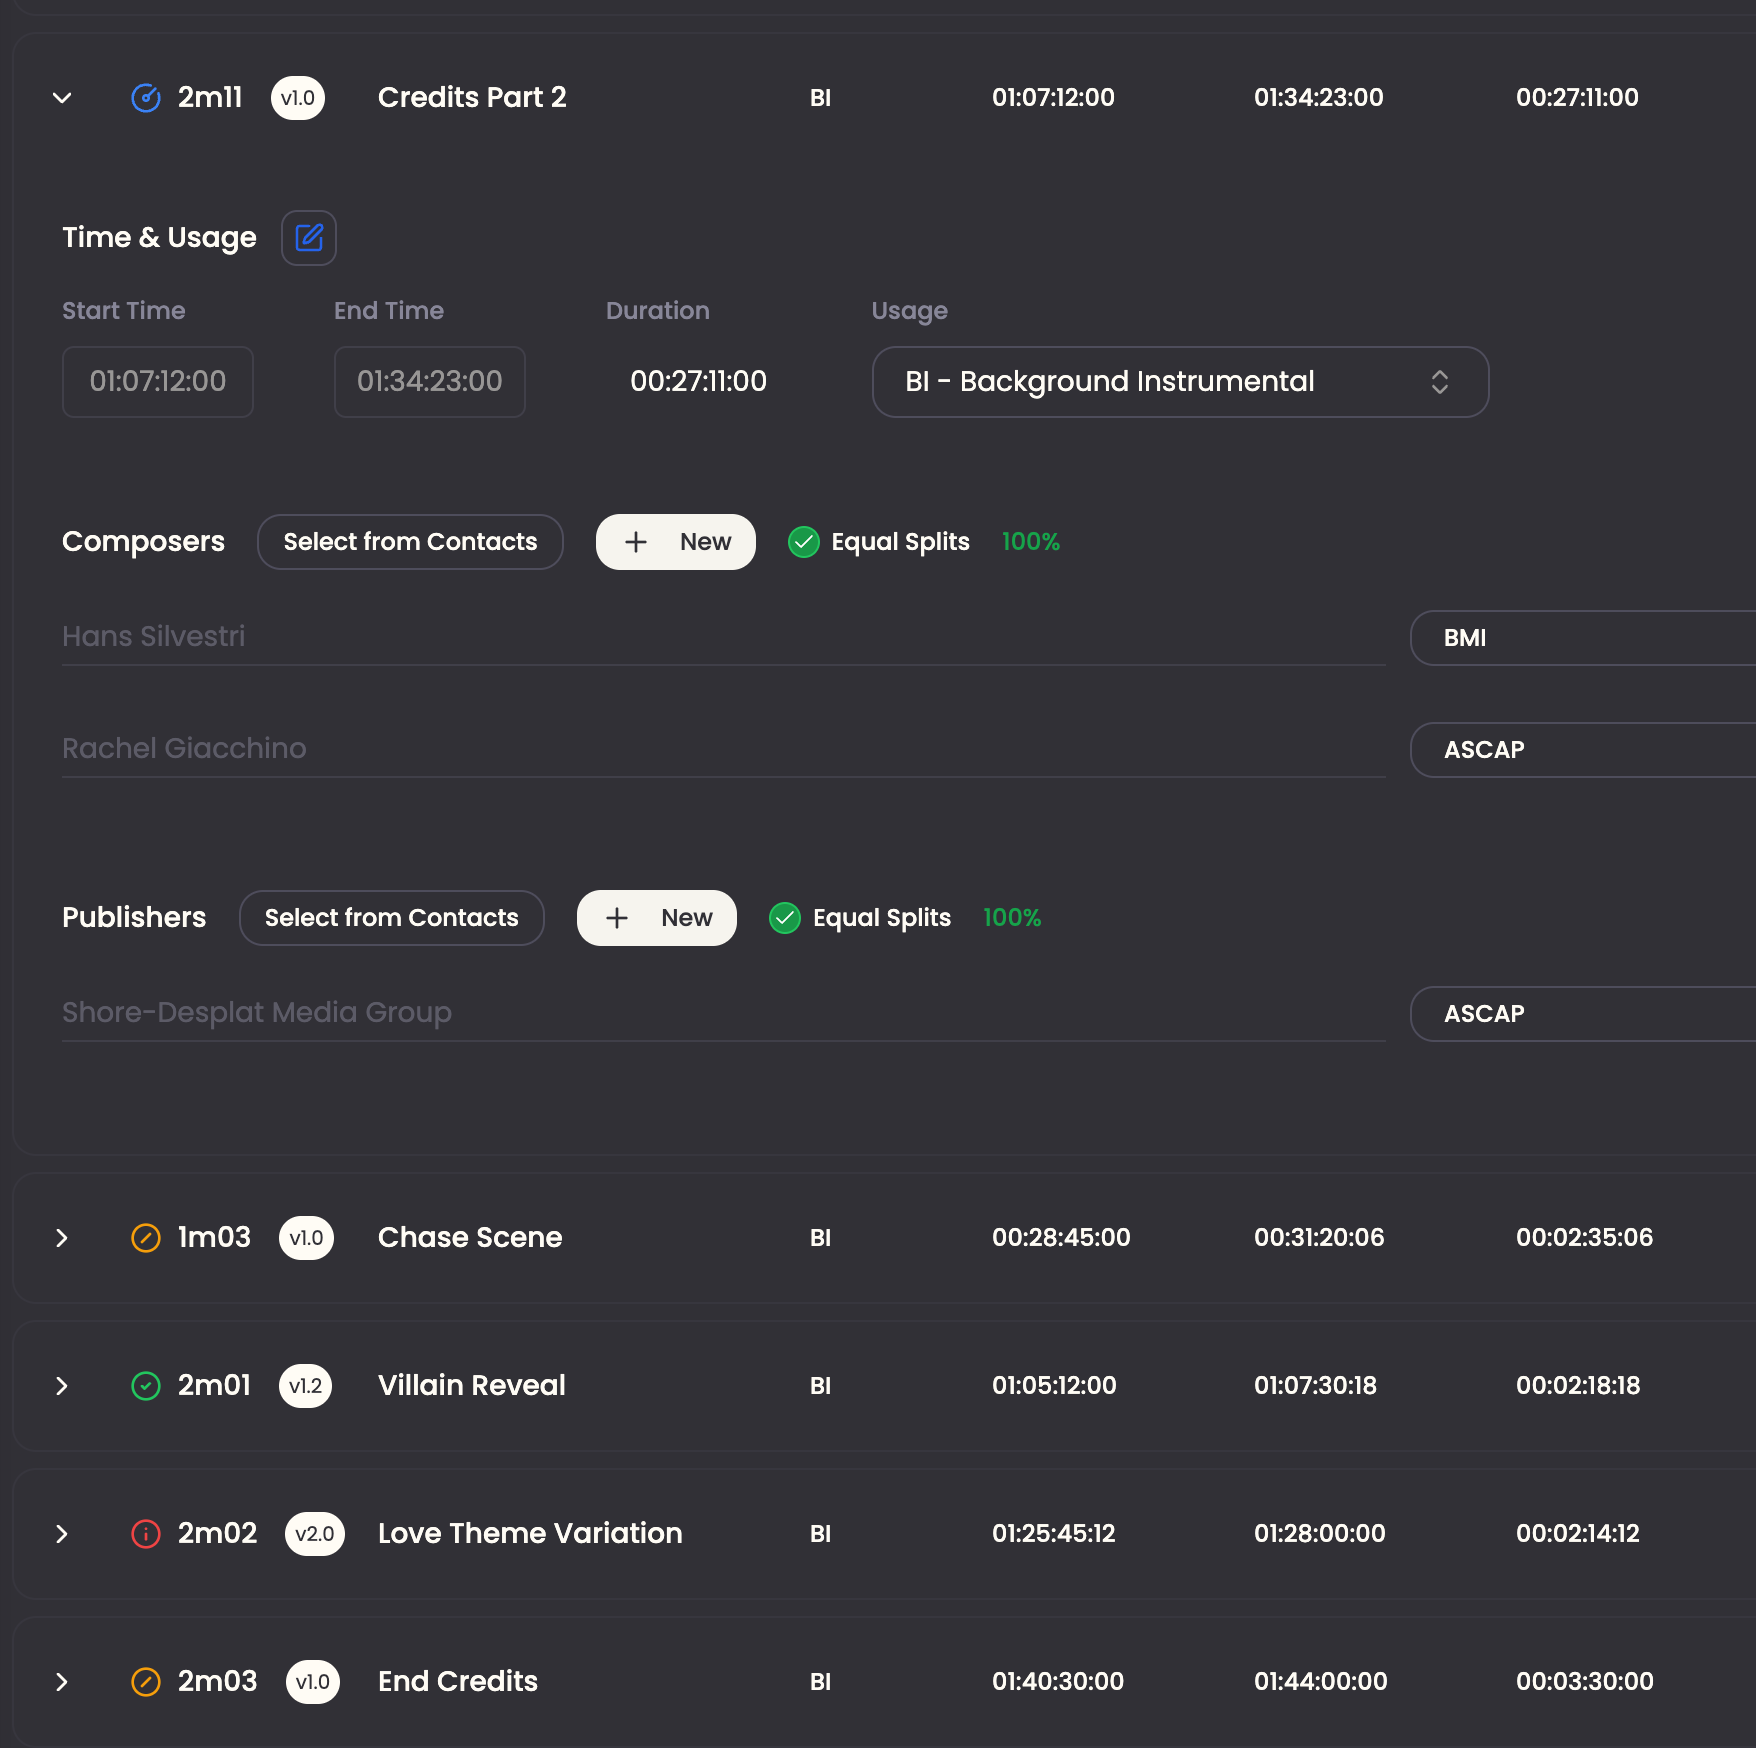The image size is (1756, 1748).
Task: Open the BMI society dropdown for Hans Silvestri
Action: [x=1583, y=638]
